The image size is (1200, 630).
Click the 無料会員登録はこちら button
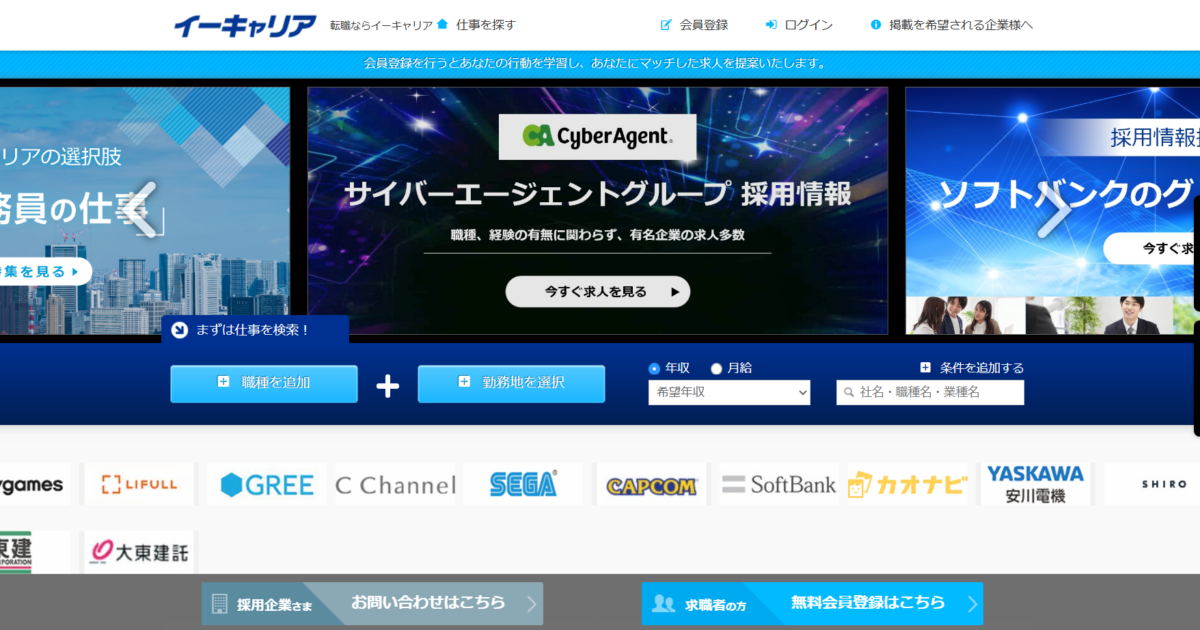point(812,603)
